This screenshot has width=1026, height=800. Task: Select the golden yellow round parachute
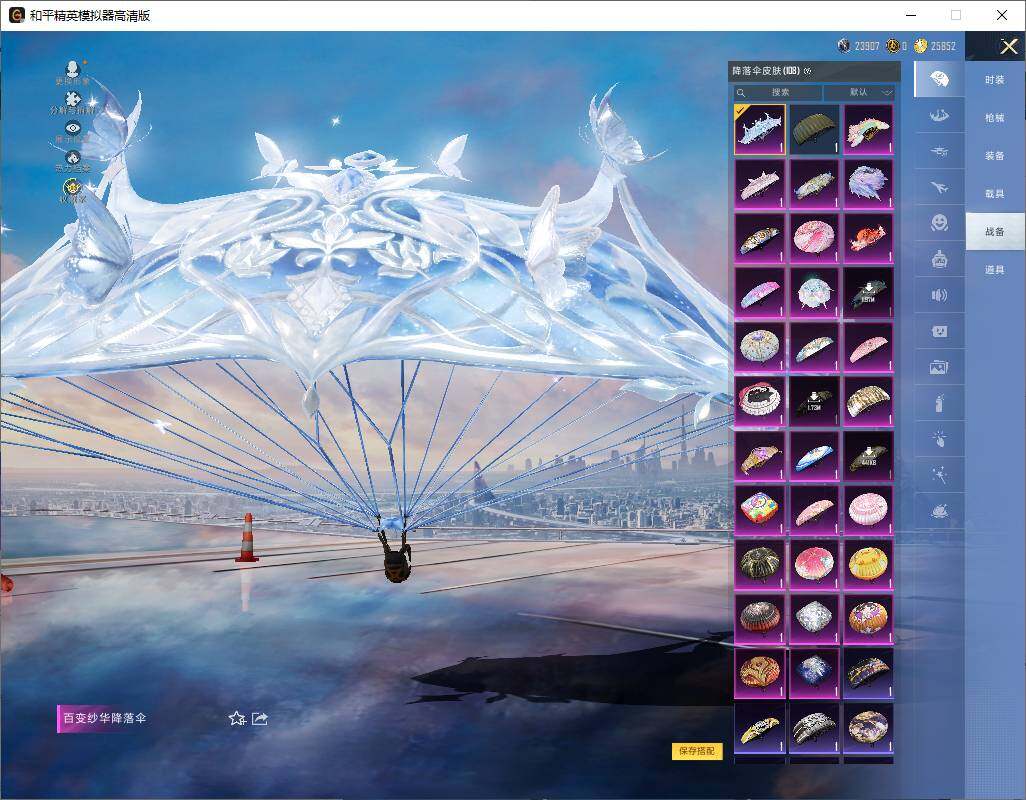coord(868,564)
